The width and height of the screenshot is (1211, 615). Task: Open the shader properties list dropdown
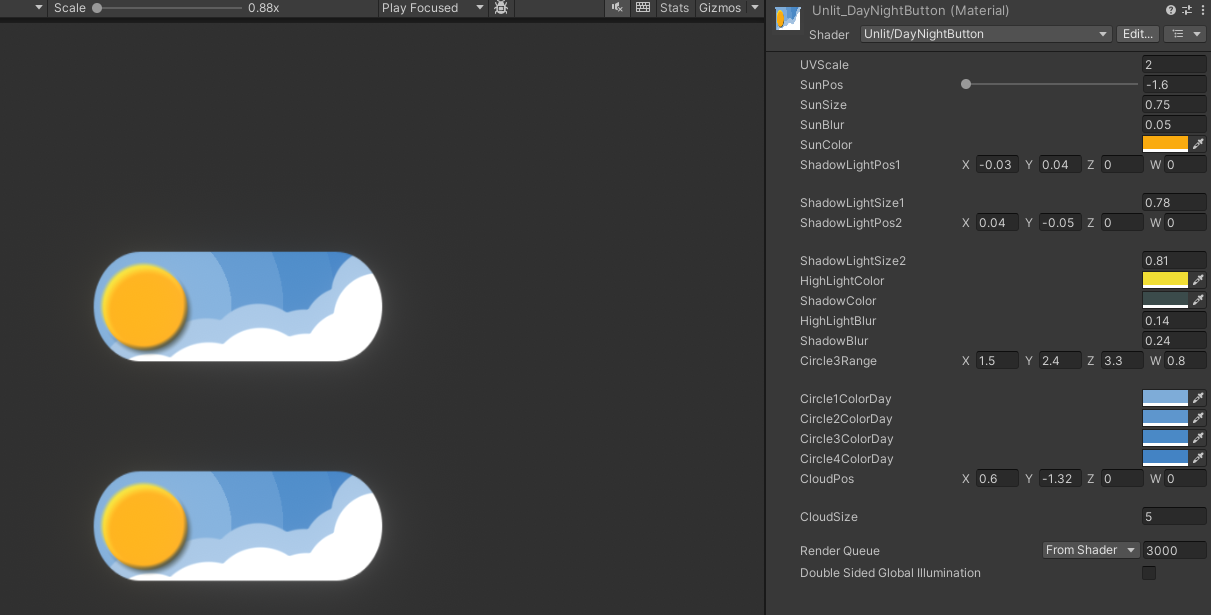pyautogui.click(x=1187, y=34)
